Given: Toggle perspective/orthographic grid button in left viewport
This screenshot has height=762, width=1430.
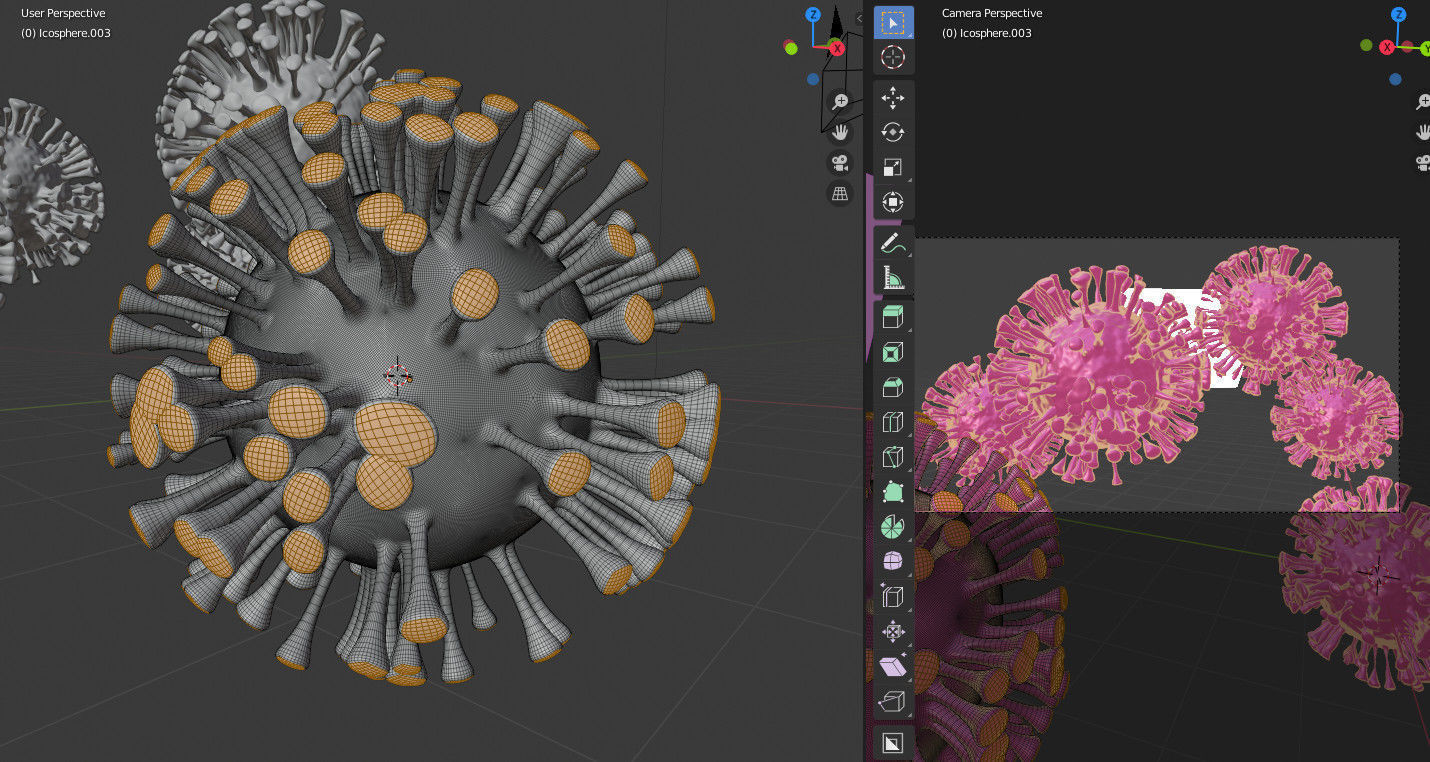Looking at the screenshot, I should pos(841,193).
